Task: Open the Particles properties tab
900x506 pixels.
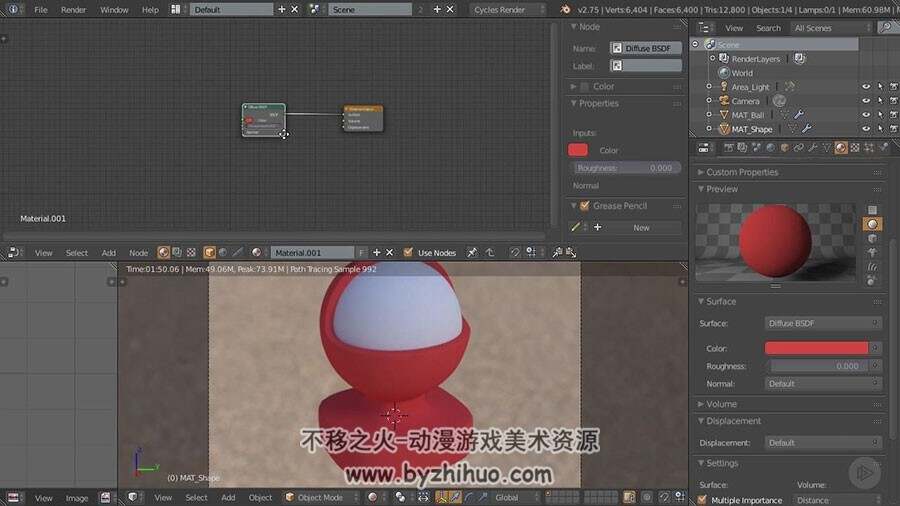Action: 869,148
